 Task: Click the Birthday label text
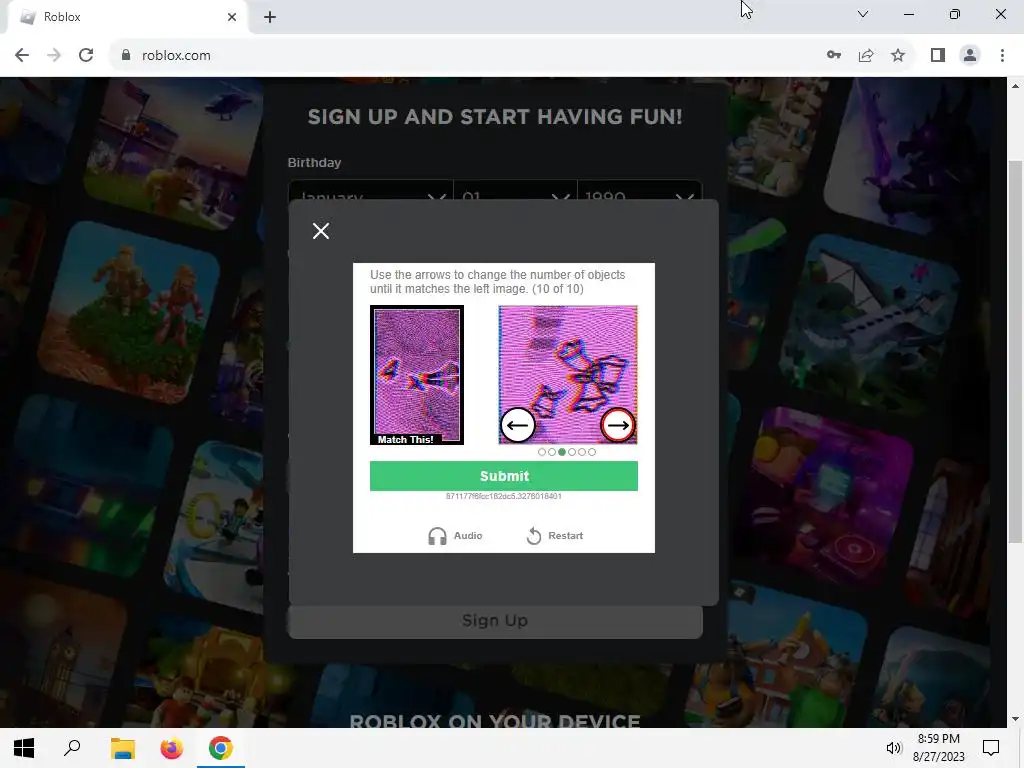pyautogui.click(x=314, y=163)
